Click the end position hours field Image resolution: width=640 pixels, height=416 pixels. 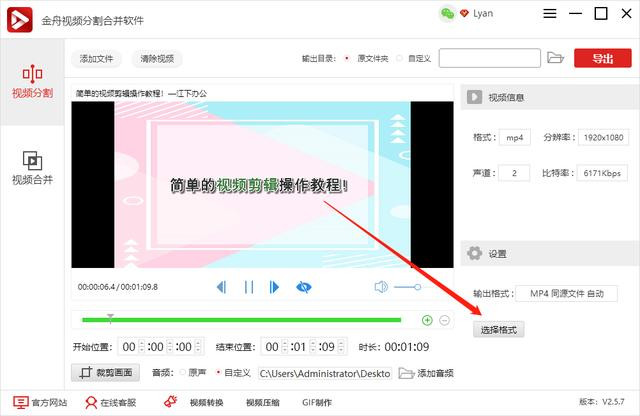[272, 347]
